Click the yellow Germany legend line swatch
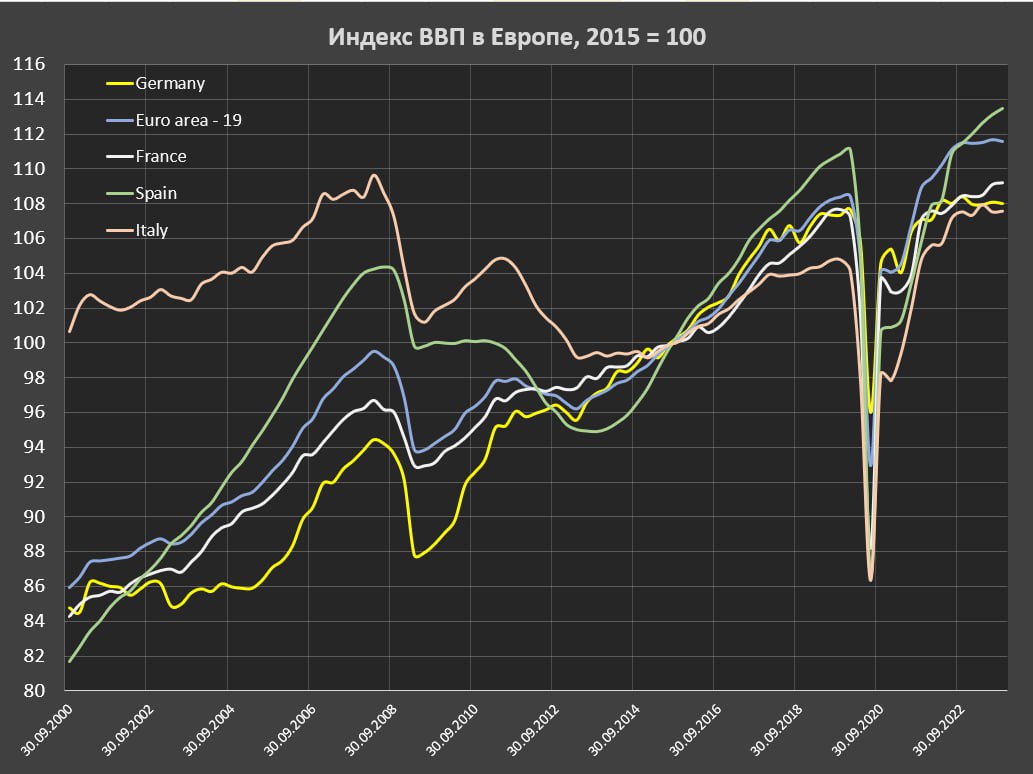The height and width of the screenshot is (774, 1033). 118,84
